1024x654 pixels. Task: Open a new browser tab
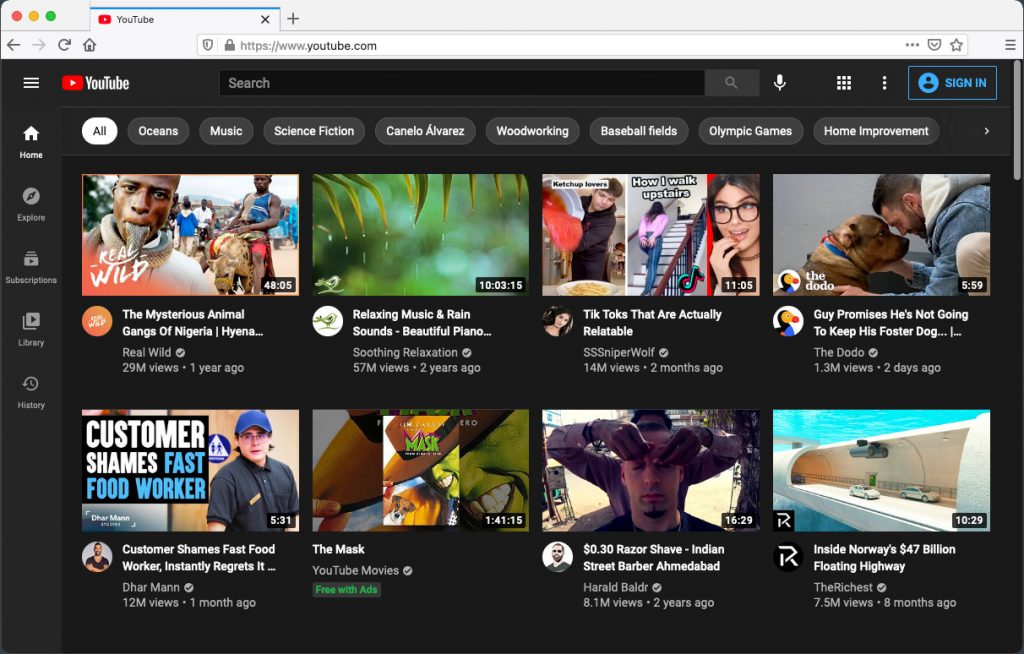click(293, 19)
